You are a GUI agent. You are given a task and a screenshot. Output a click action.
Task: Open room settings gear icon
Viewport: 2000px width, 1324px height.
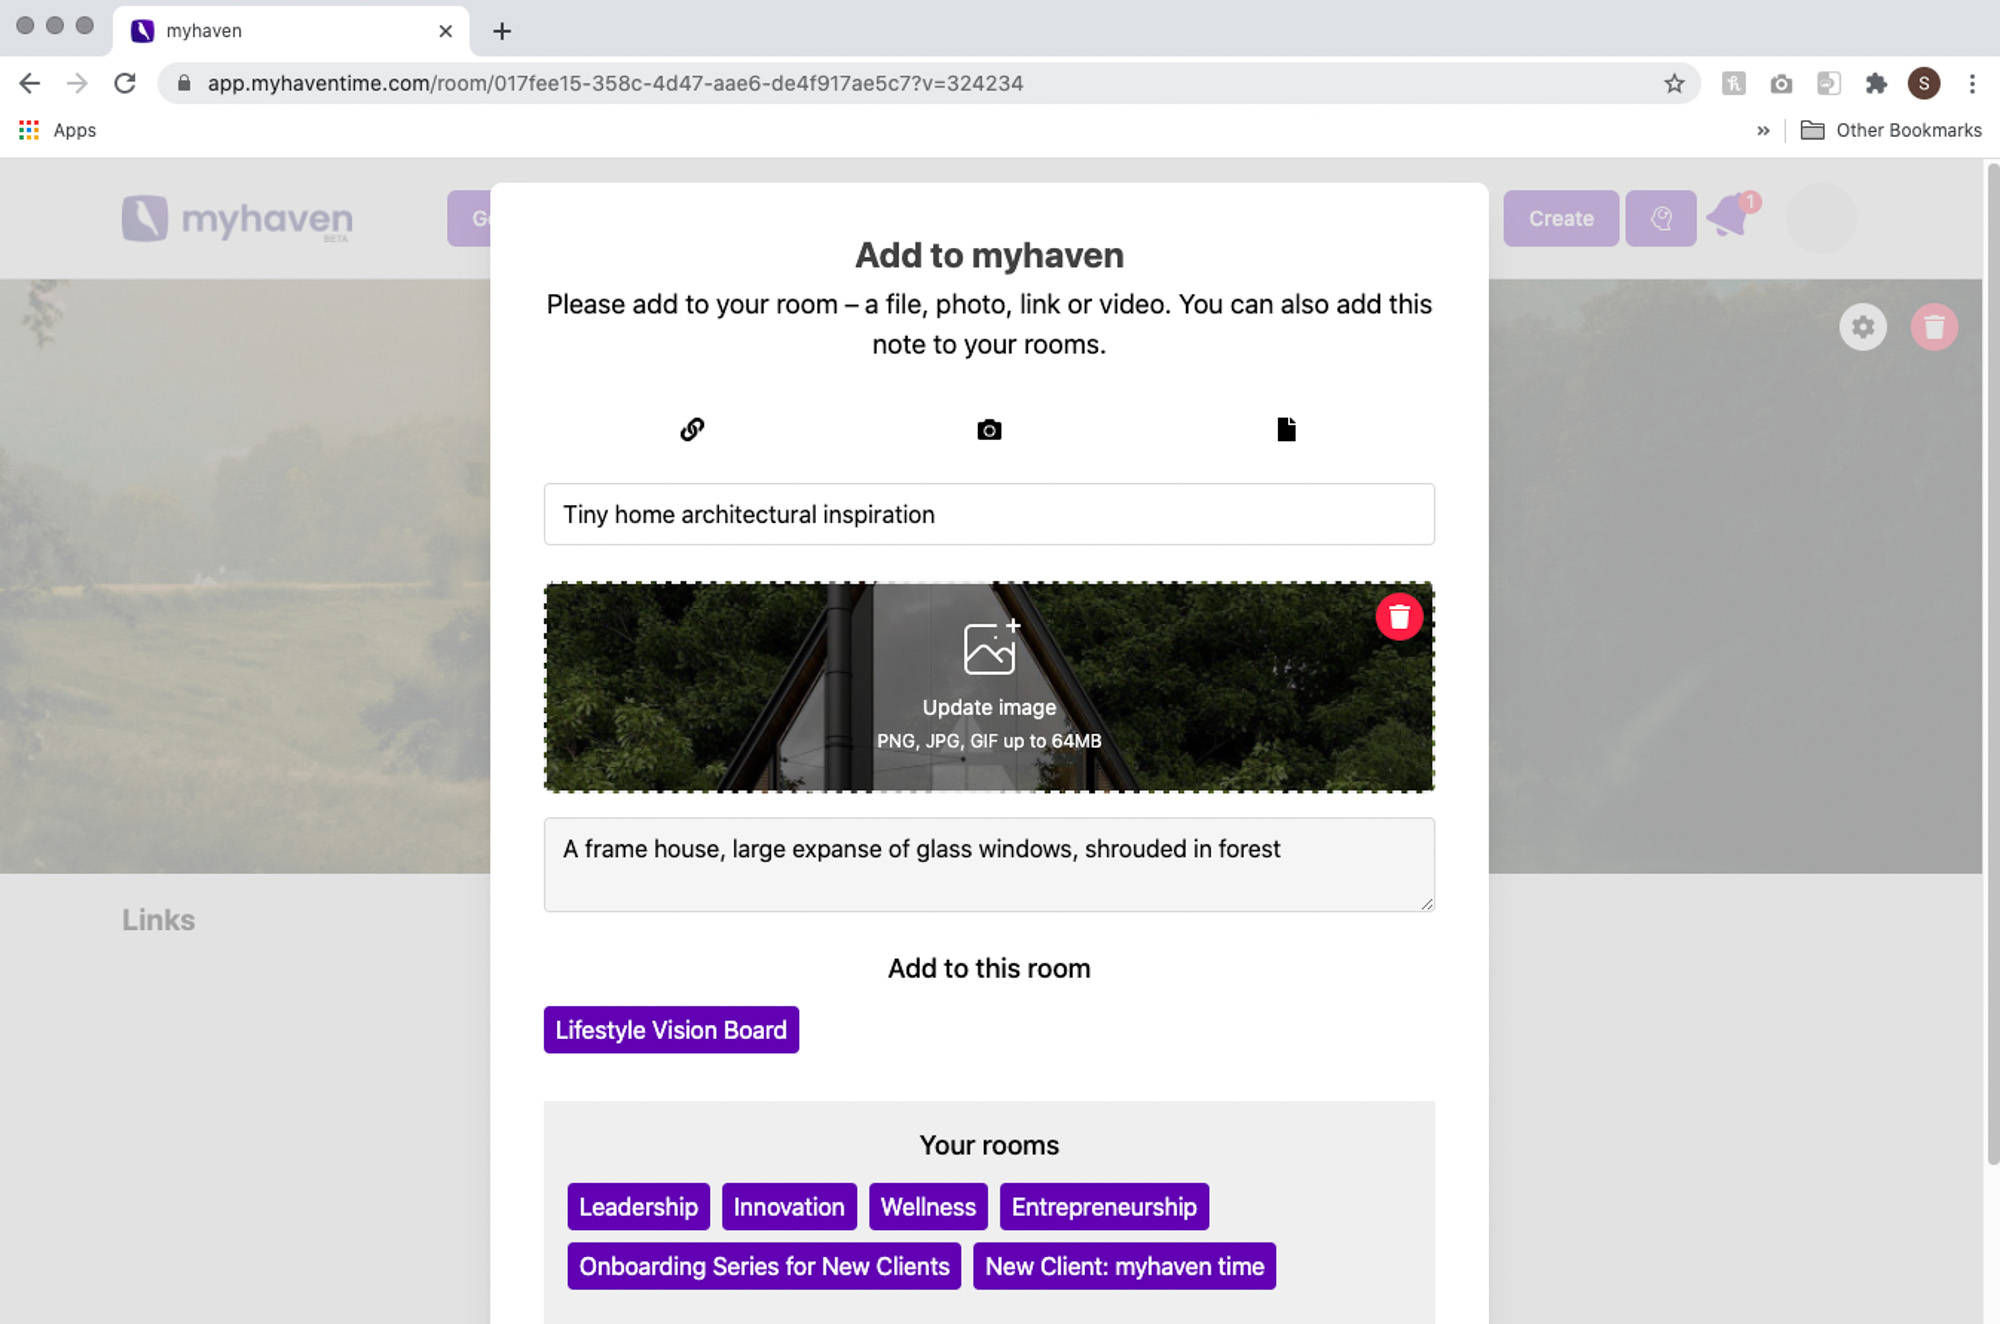1862,327
